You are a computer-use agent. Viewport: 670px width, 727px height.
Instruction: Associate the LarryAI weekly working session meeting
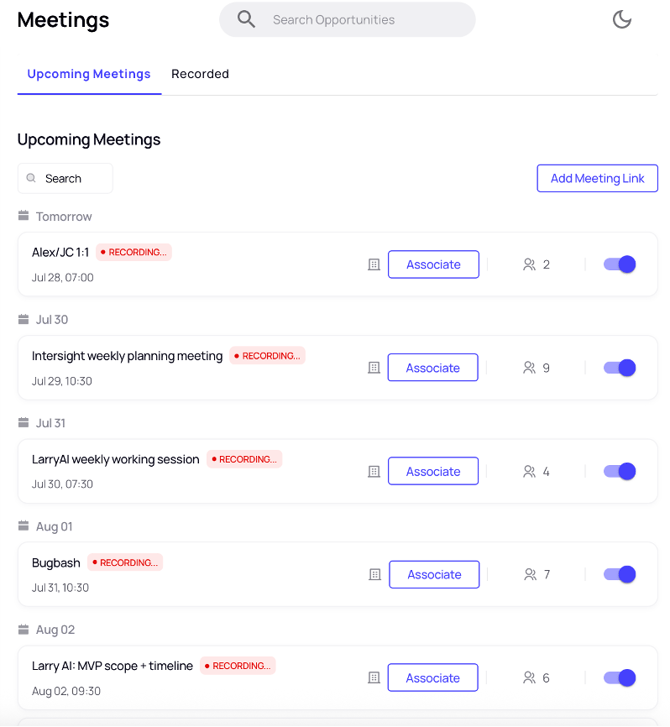click(433, 471)
